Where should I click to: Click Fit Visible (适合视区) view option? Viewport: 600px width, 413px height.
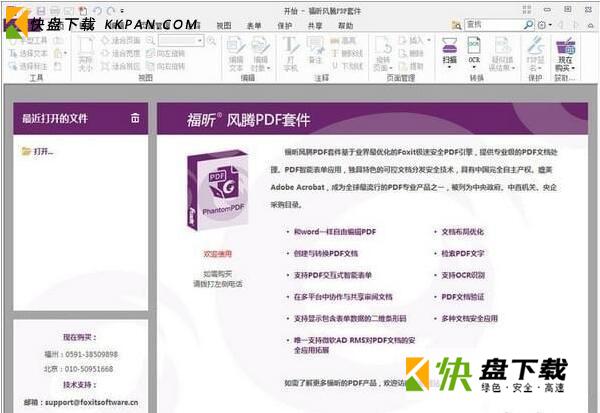[121, 66]
